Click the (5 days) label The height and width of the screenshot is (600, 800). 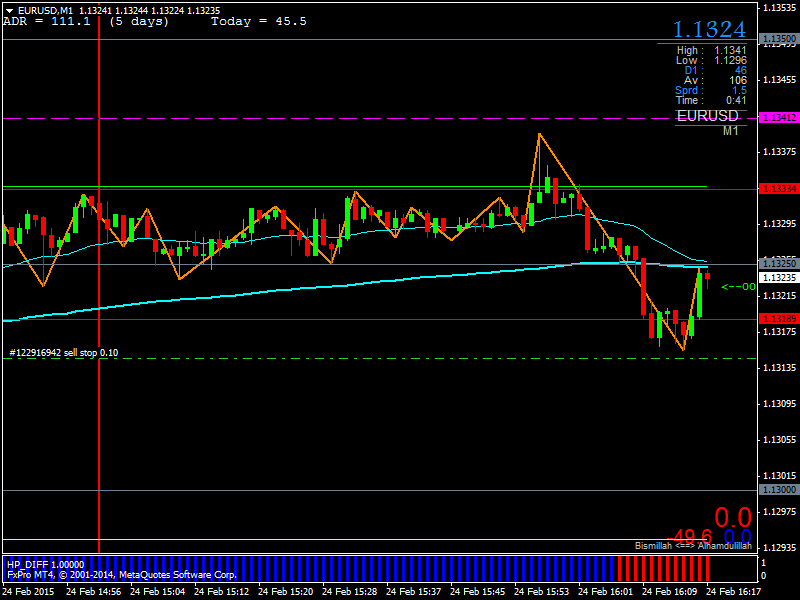[x=139, y=21]
